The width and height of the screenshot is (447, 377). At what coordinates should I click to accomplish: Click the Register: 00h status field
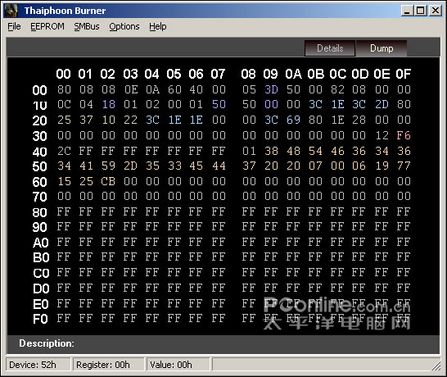(109, 365)
